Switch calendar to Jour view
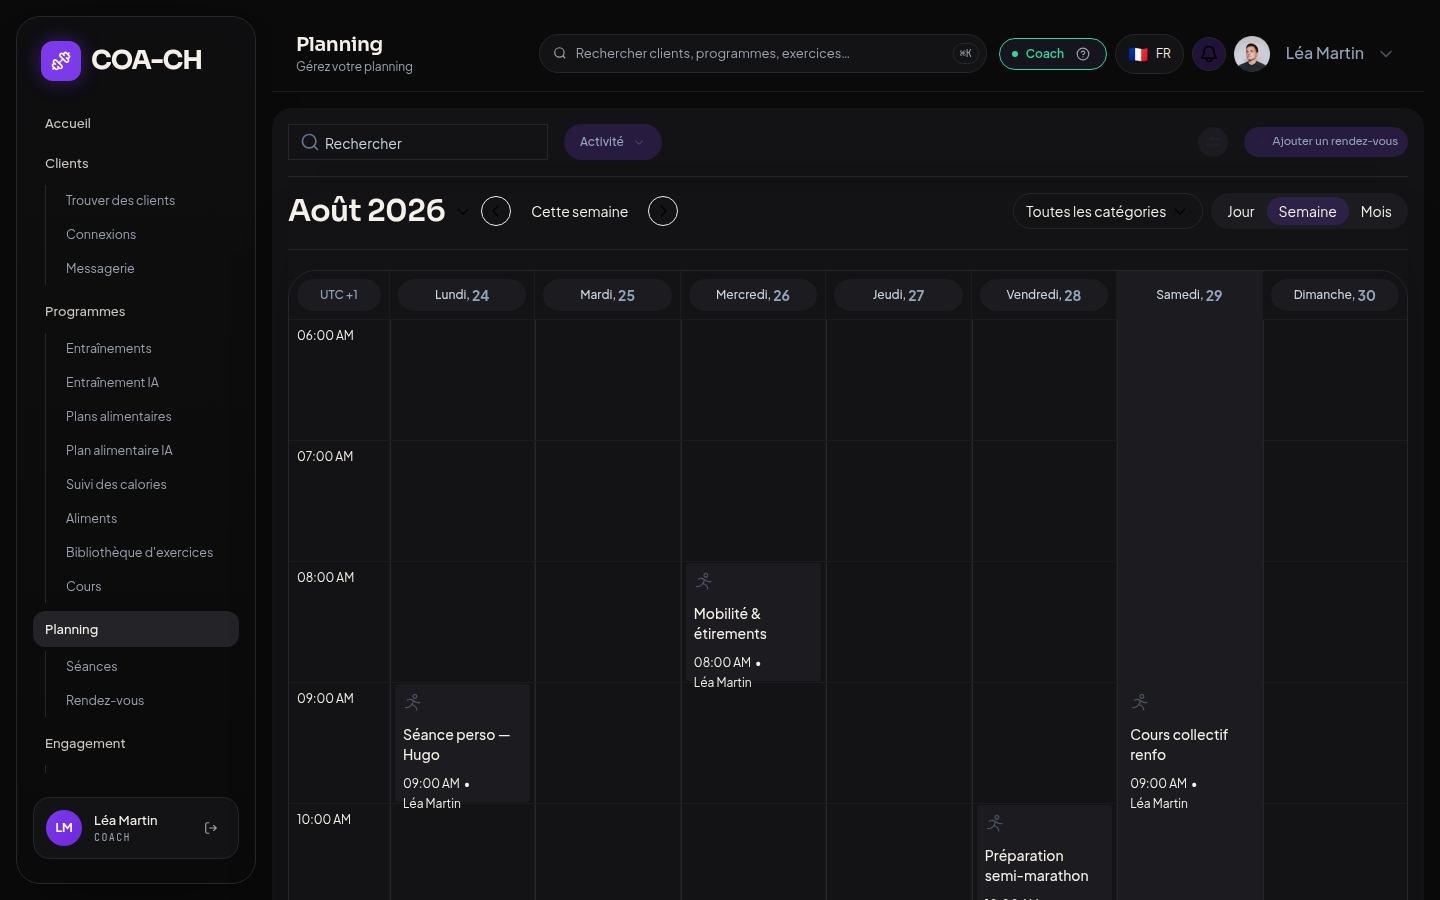Viewport: 1440px width, 900px height. (1241, 212)
